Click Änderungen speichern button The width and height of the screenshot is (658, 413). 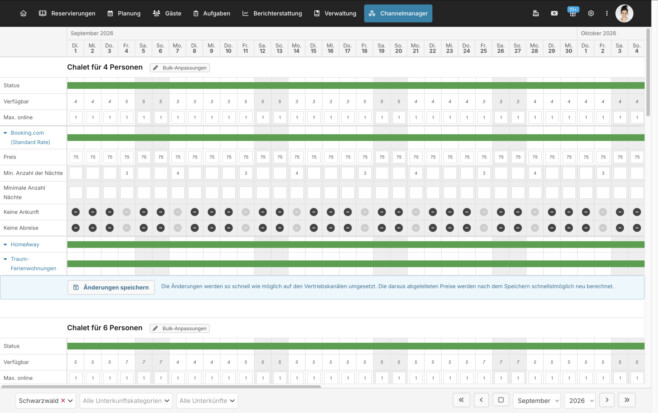(x=111, y=288)
